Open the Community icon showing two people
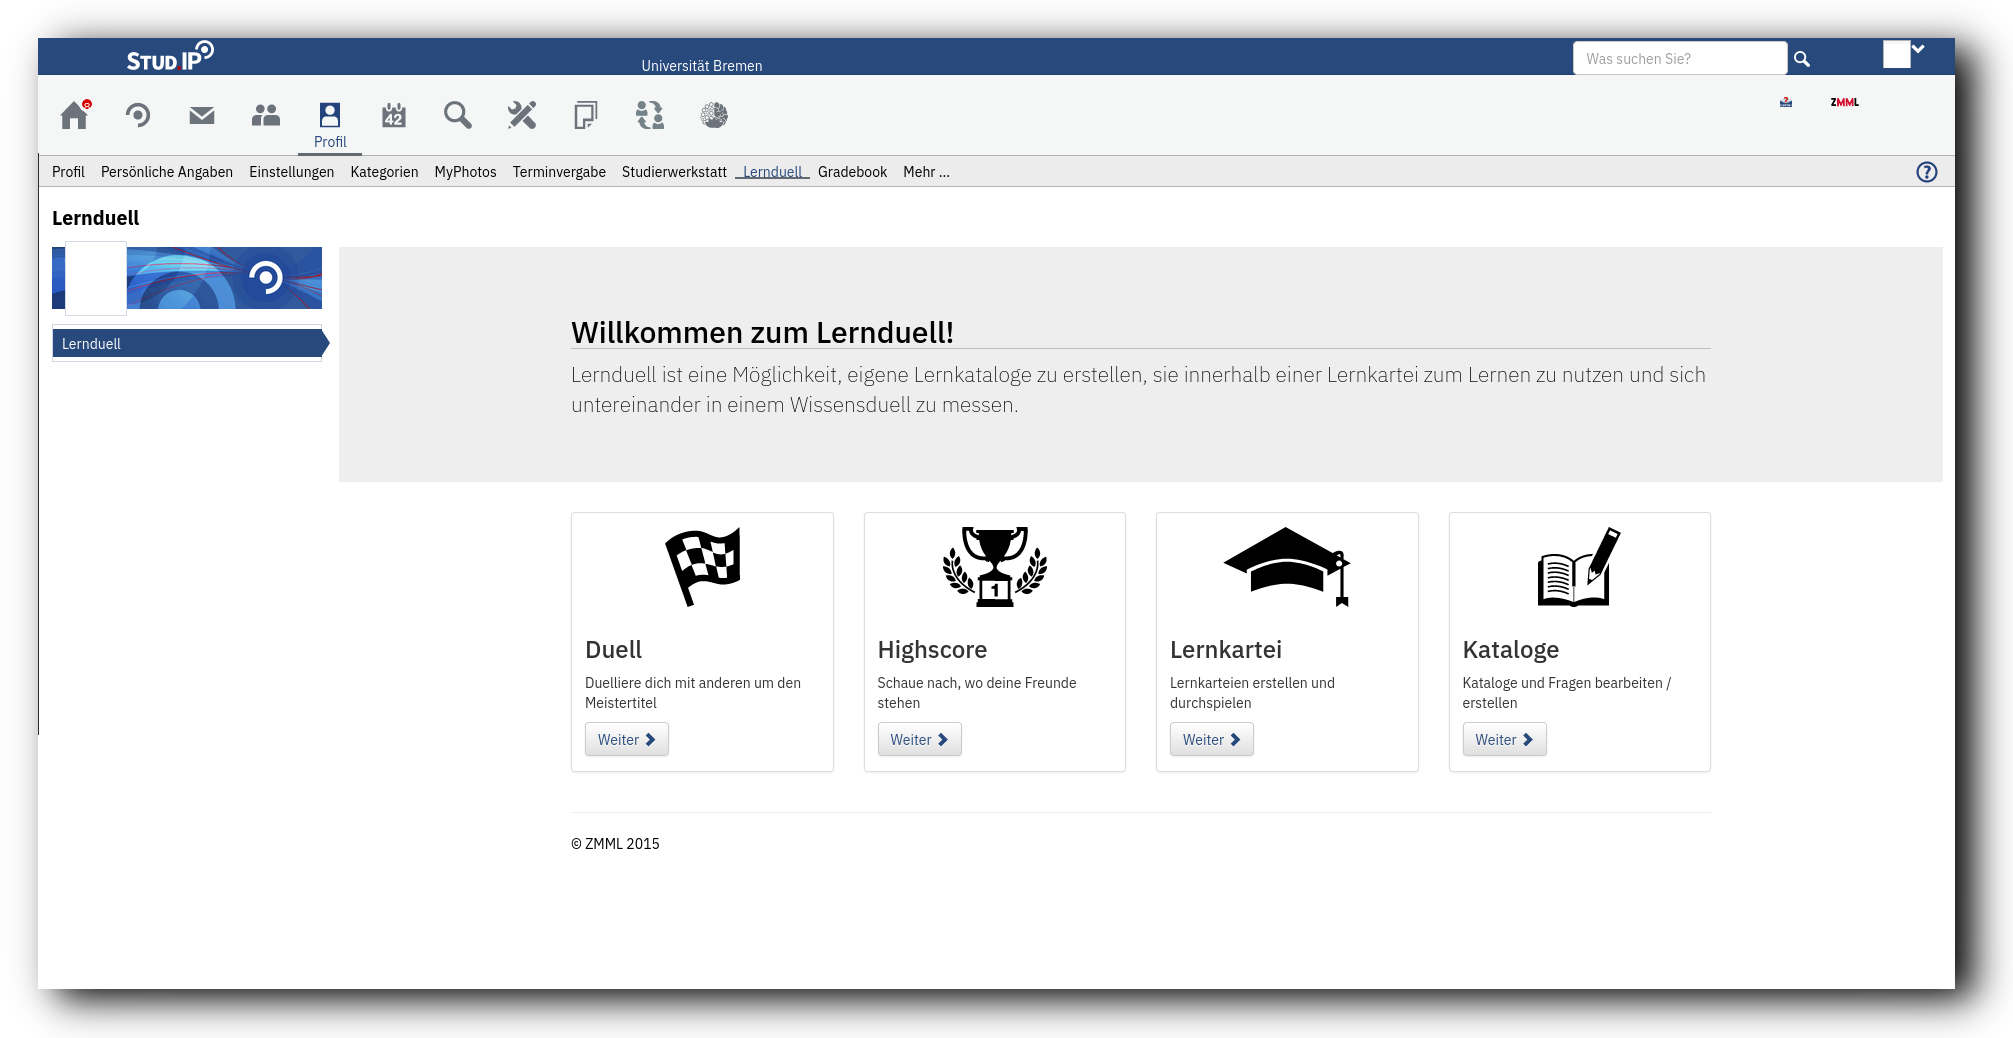 [x=265, y=115]
